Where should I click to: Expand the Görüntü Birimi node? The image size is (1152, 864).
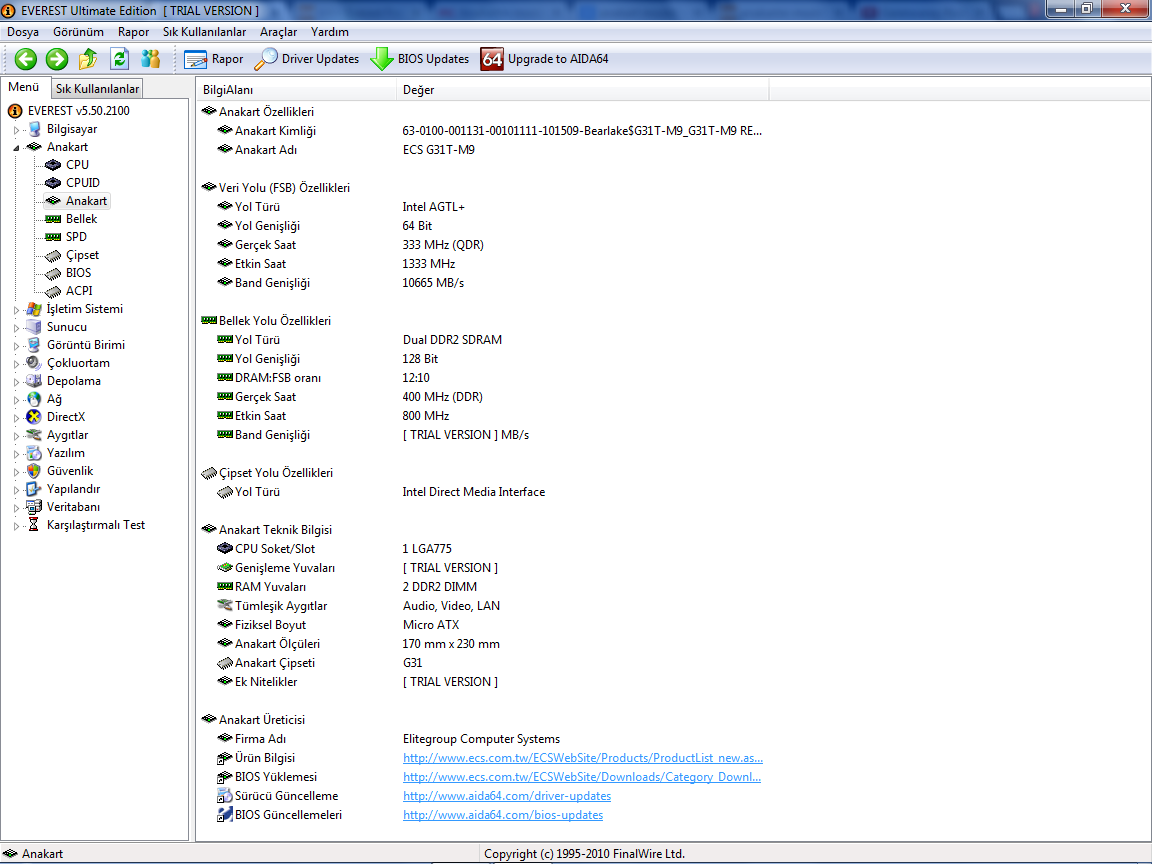pyautogui.click(x=16, y=346)
